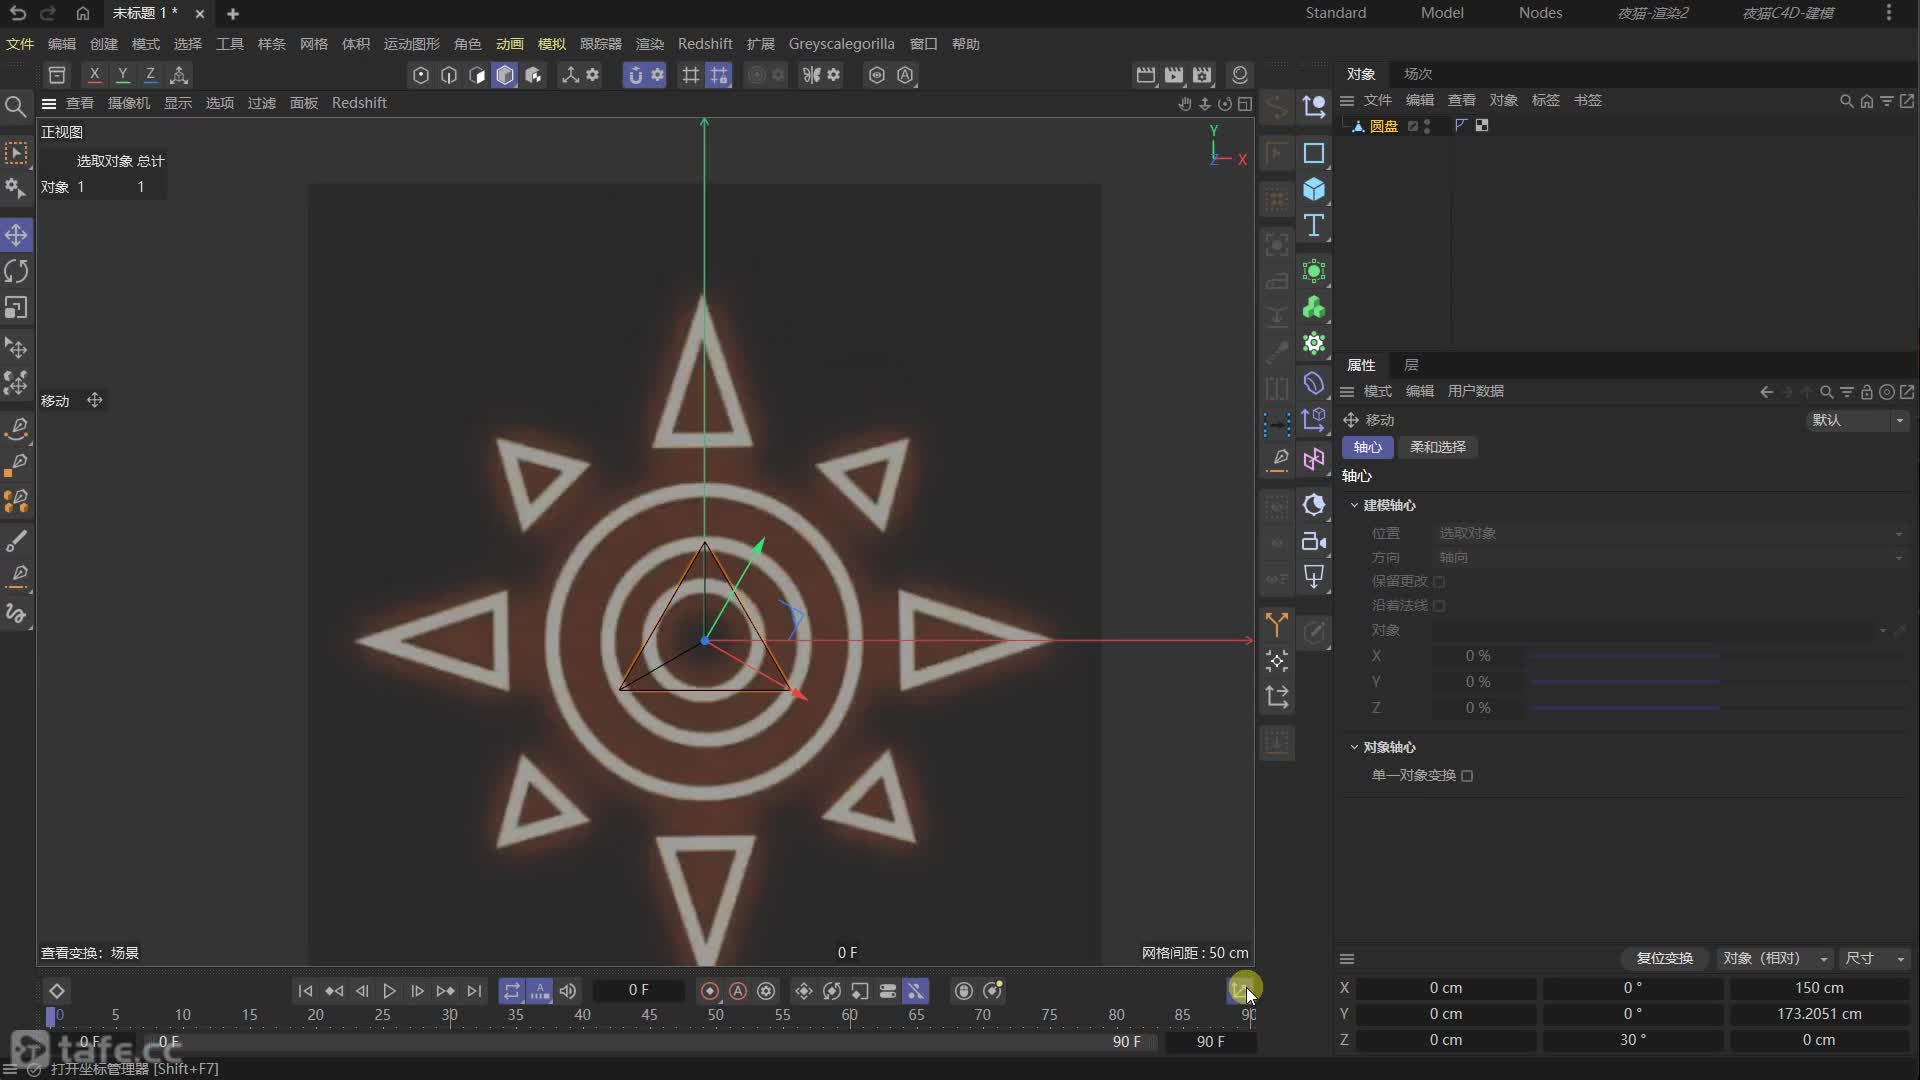Viewport: 1920px width, 1080px height.
Task: Select the Move tool in left toolbar
Action: [16, 235]
